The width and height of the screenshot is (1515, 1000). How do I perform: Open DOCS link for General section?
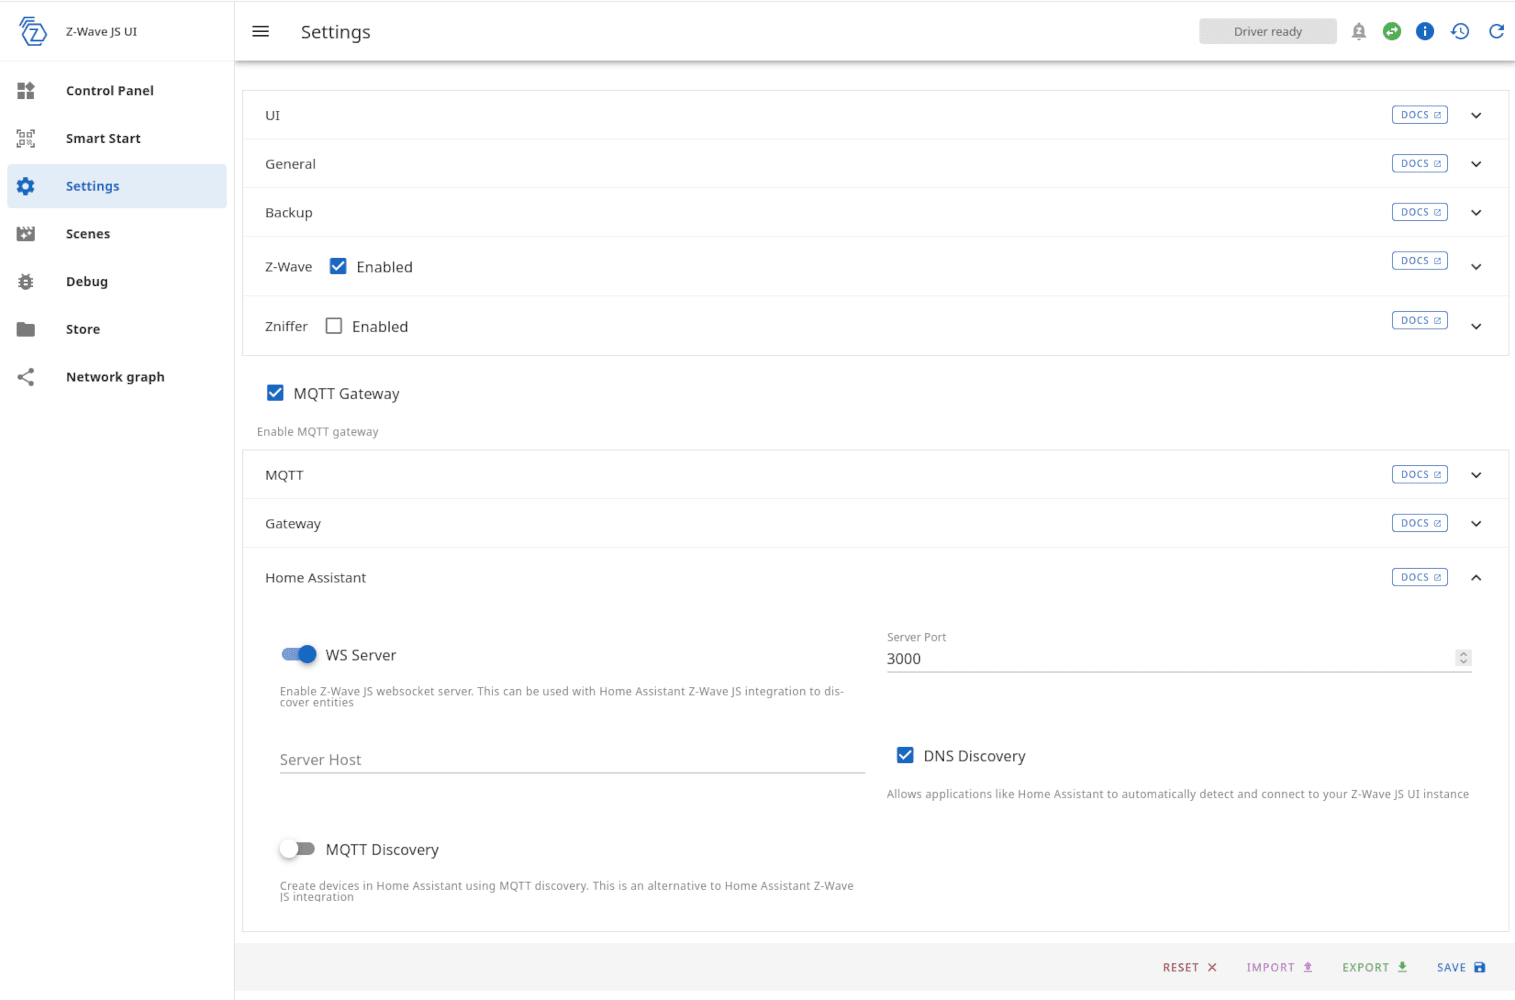point(1419,164)
